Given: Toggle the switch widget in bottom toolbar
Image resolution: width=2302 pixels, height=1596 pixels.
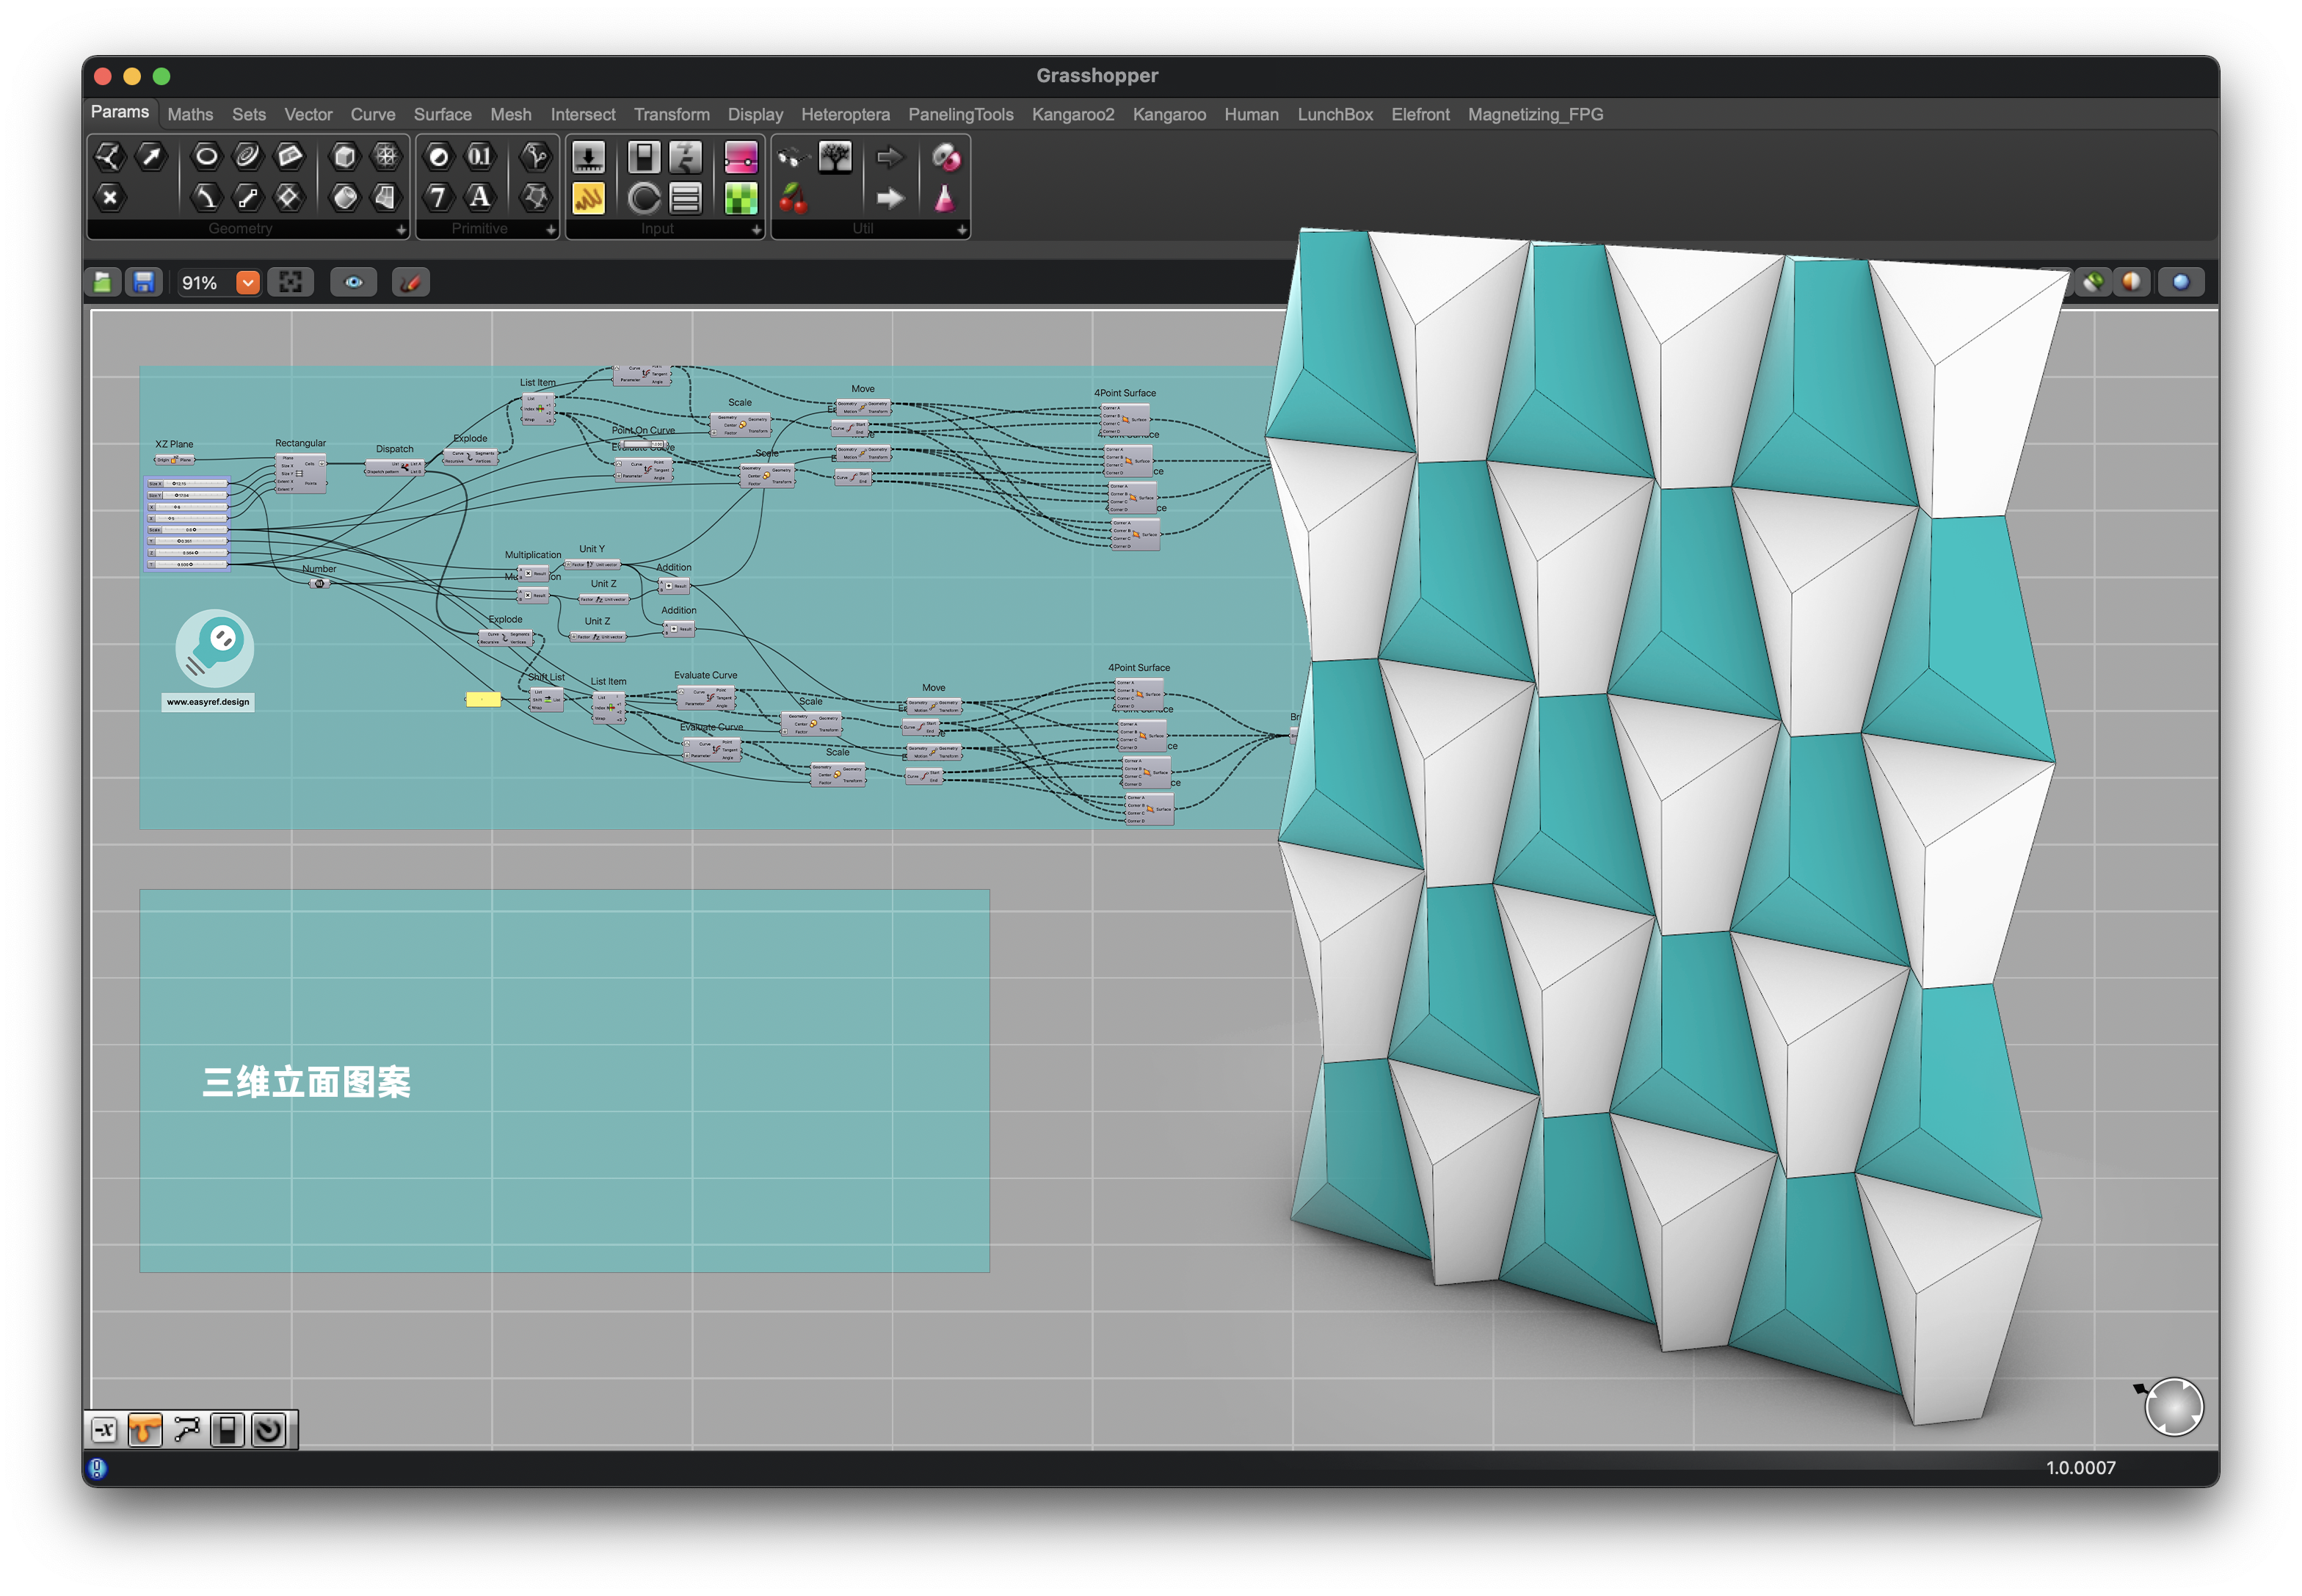Looking at the screenshot, I should click(x=227, y=1430).
